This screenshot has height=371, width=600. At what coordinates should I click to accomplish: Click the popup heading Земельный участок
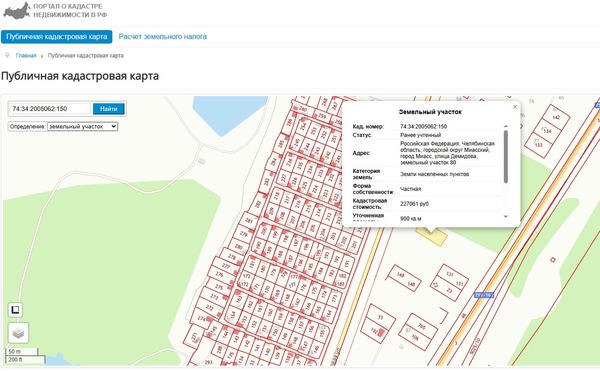click(x=430, y=112)
